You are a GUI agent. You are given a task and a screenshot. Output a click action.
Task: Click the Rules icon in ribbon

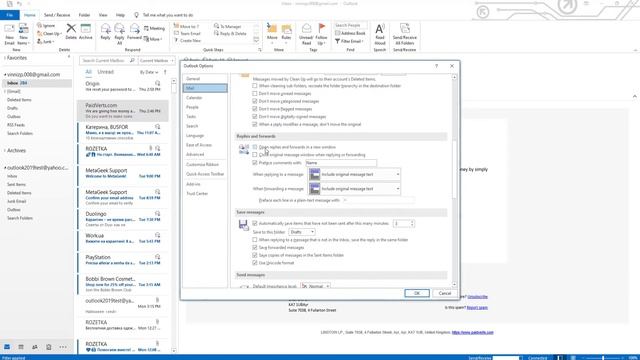pos(287,29)
